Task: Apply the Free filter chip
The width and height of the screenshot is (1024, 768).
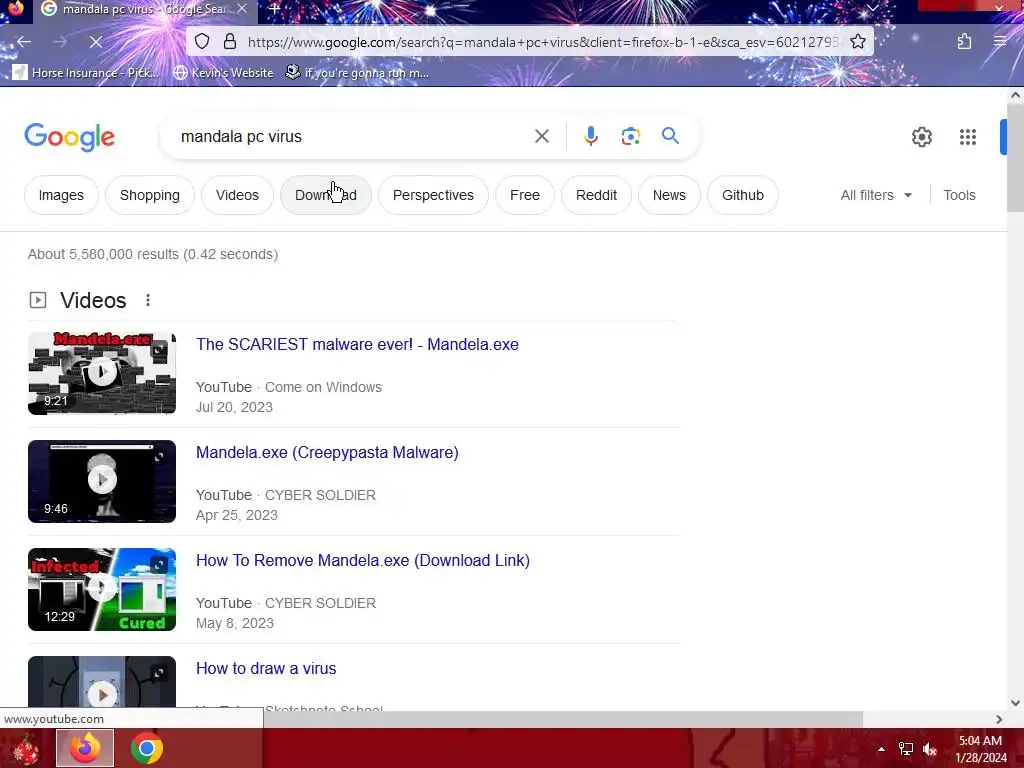Action: pos(525,195)
